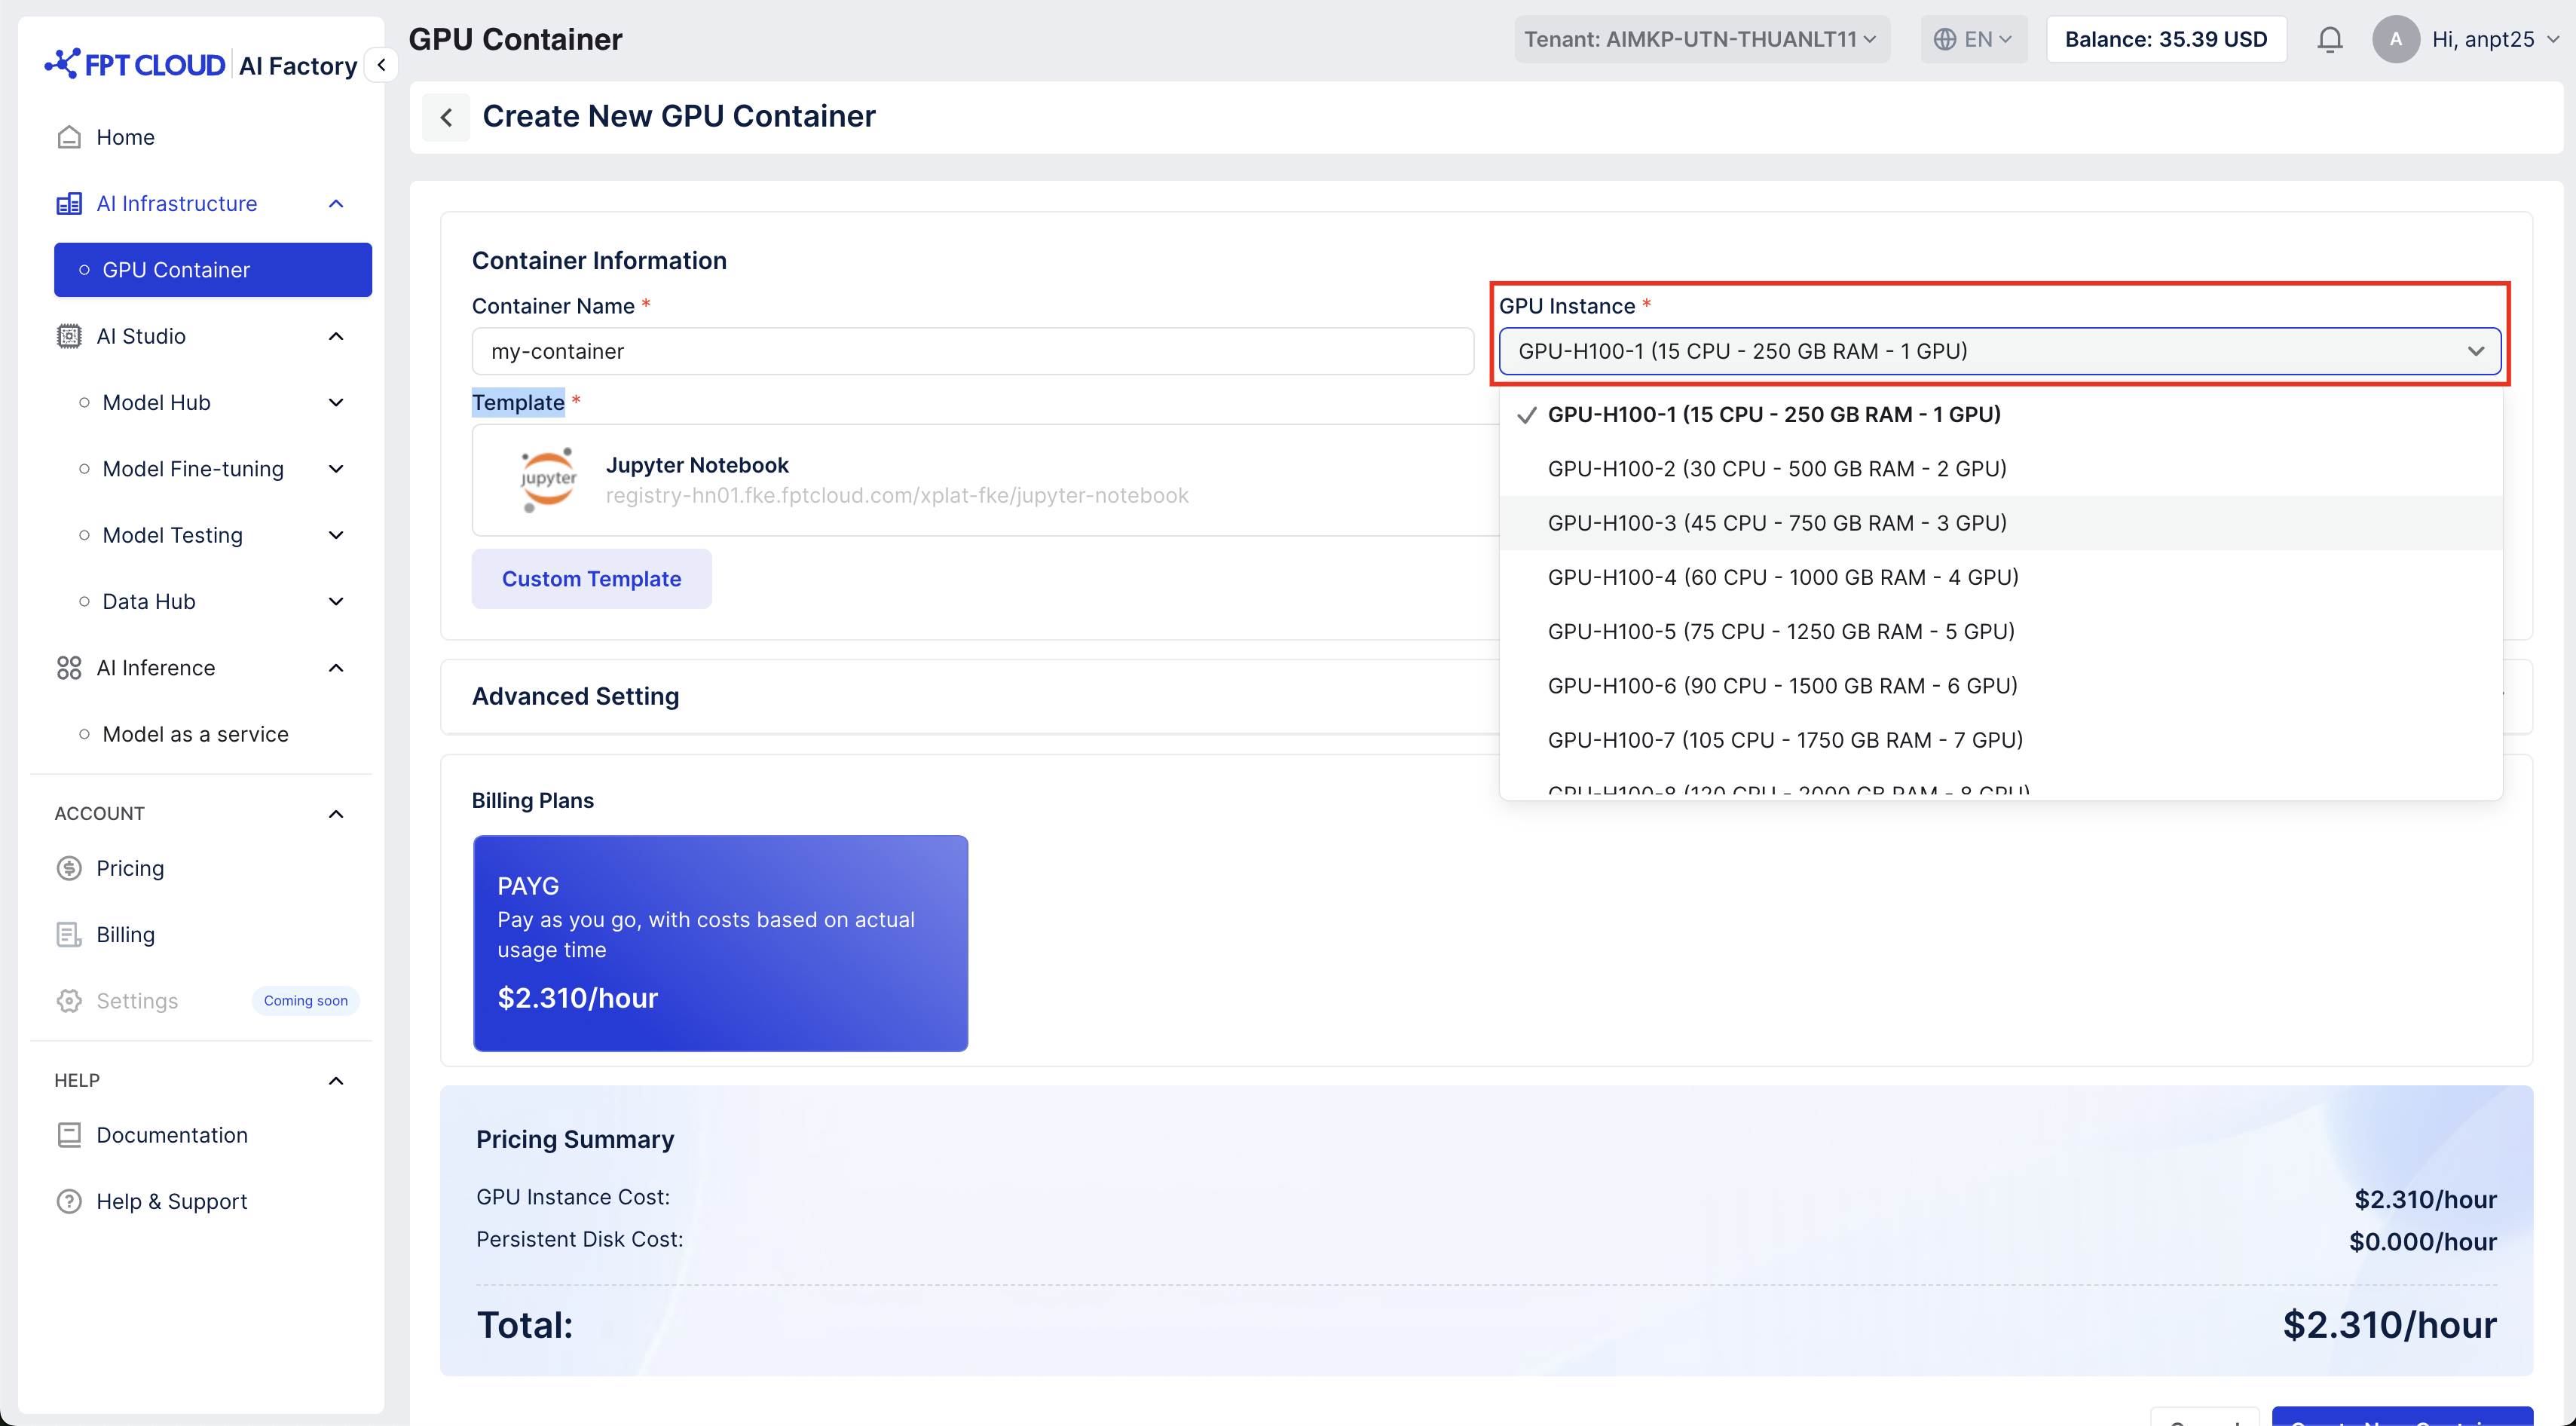Screen dimensions: 2576x1426
Task: Select GPU-H100-7 (105 CPU - 1750 GB RAM) option
Action: 2000,740
